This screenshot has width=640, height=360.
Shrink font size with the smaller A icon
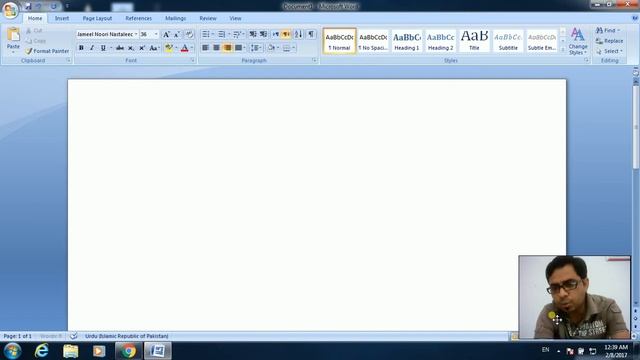click(177, 34)
